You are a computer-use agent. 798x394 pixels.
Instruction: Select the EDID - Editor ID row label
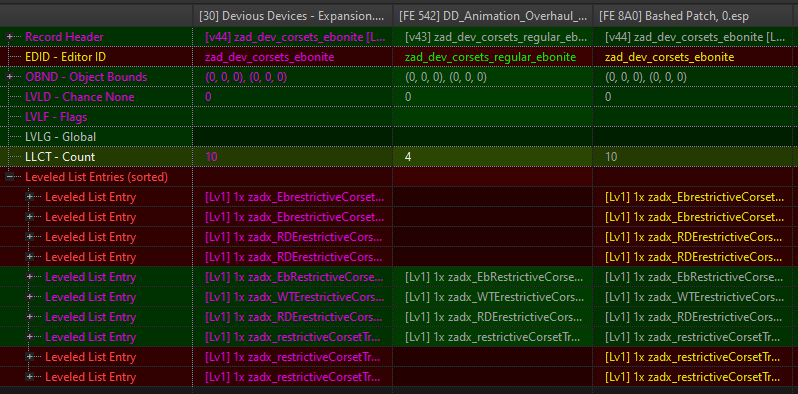pos(66,57)
